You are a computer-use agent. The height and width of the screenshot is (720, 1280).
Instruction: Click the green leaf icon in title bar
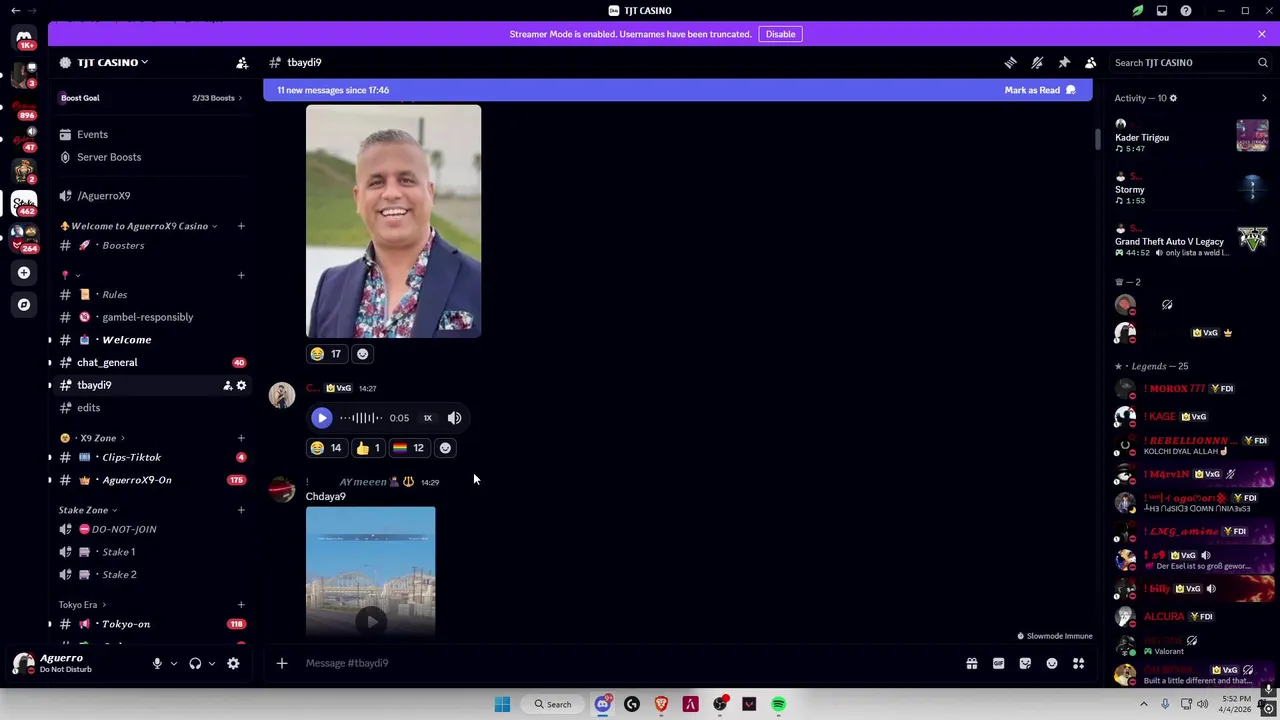(x=1138, y=11)
